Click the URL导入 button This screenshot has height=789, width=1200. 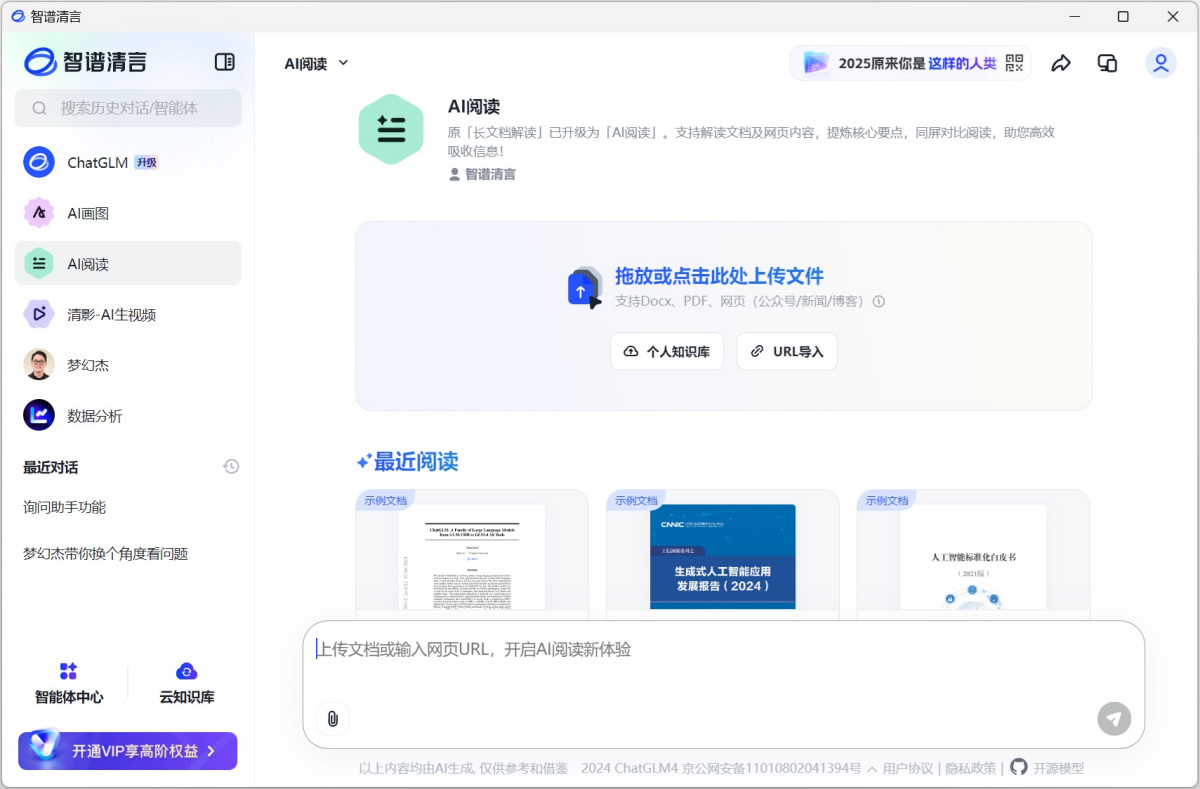click(x=787, y=351)
